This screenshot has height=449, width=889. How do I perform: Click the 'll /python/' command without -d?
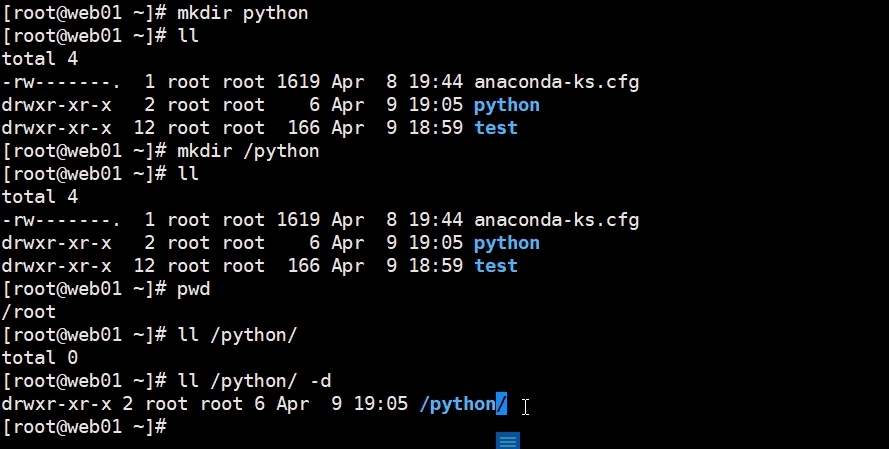(x=238, y=335)
